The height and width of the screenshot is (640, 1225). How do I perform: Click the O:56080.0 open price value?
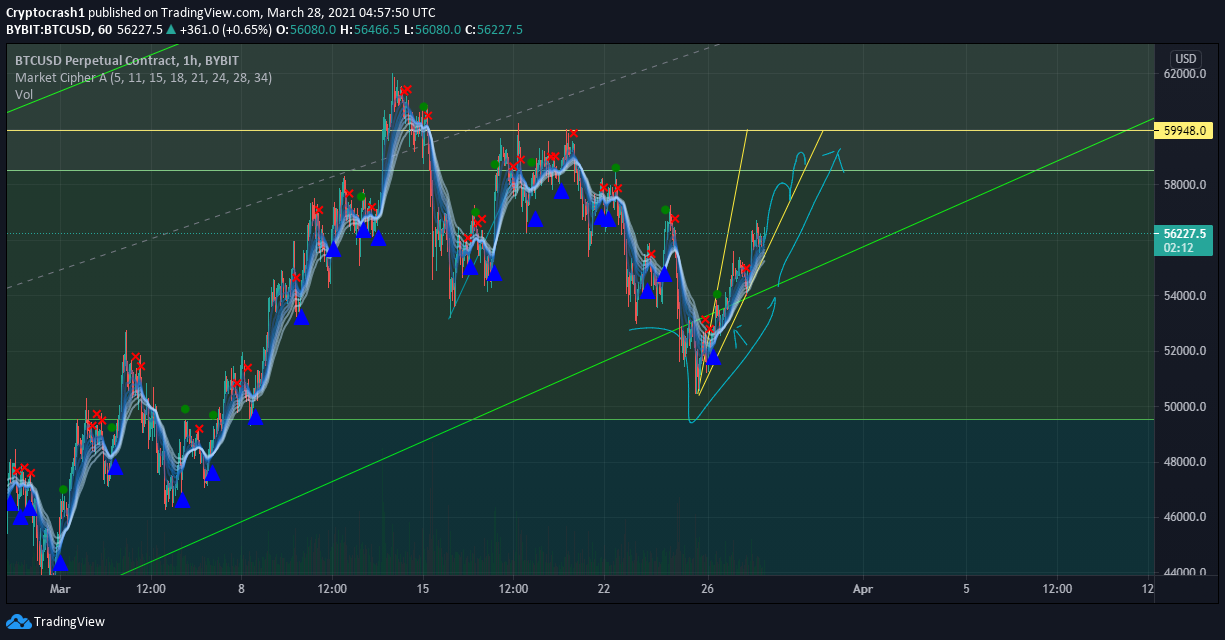pos(305,30)
